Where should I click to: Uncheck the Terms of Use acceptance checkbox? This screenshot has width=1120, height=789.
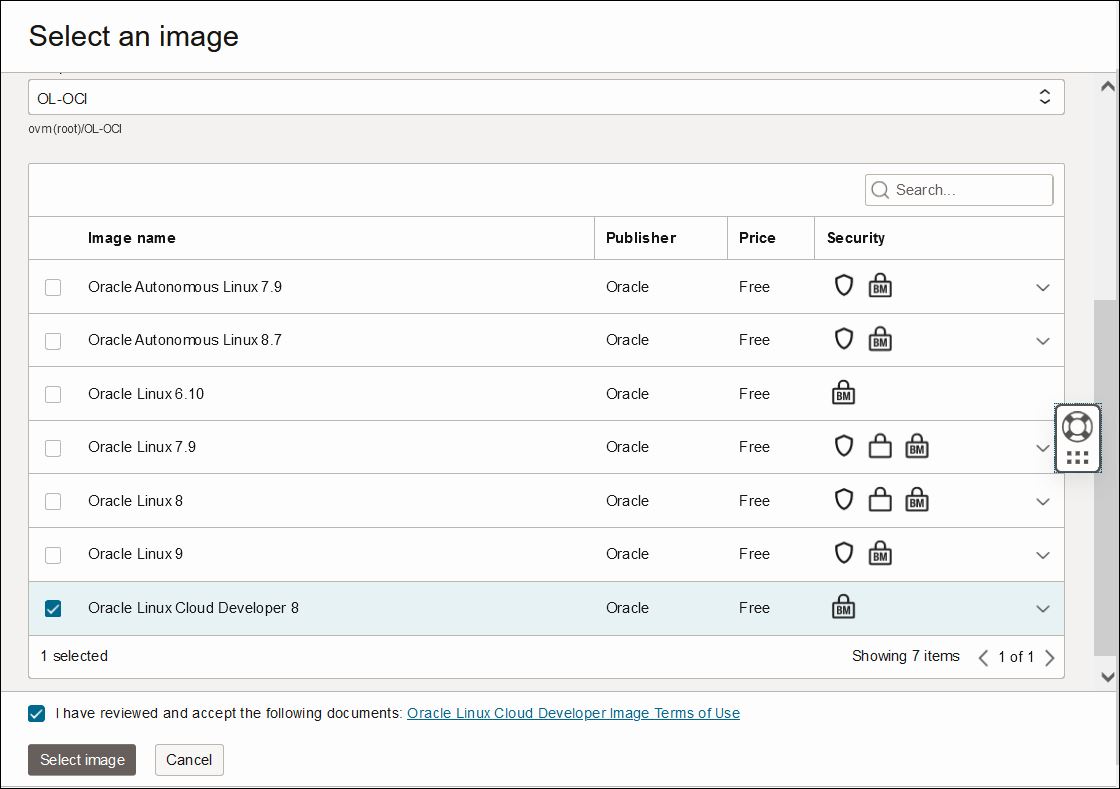(x=37, y=713)
